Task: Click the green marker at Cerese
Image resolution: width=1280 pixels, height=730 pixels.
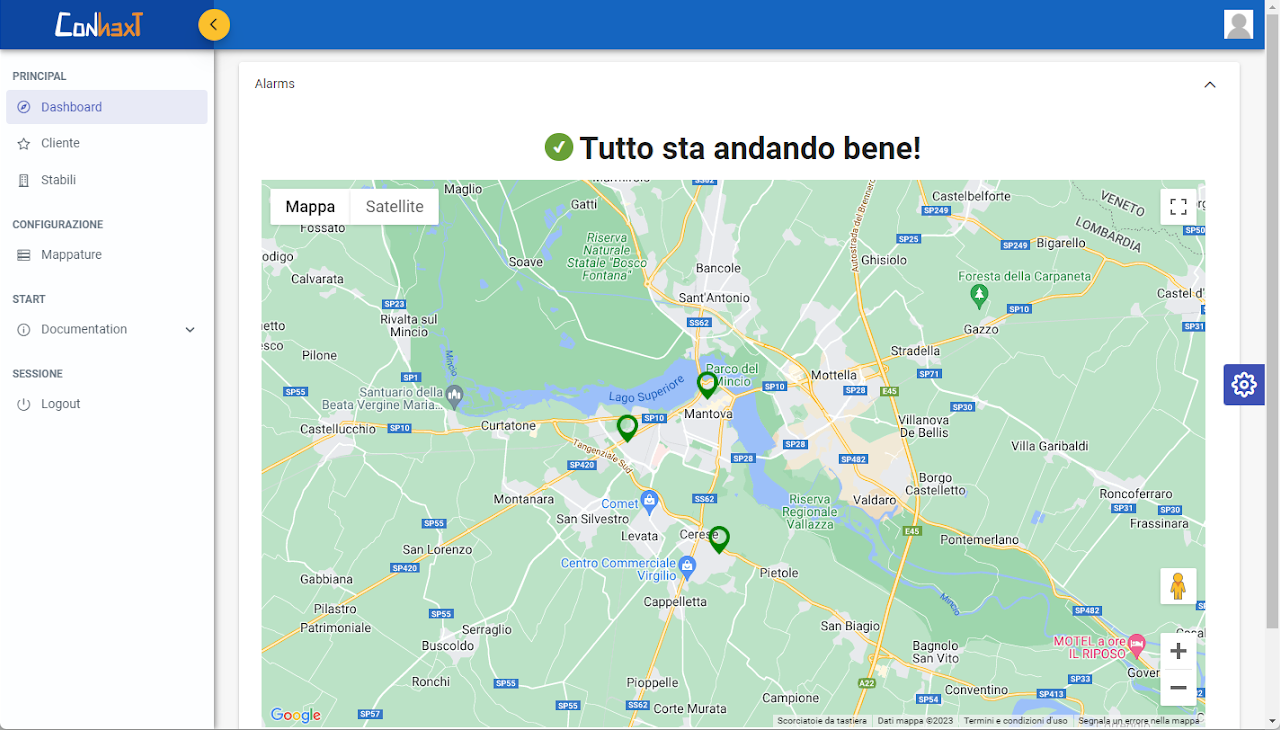Action: tap(718, 539)
